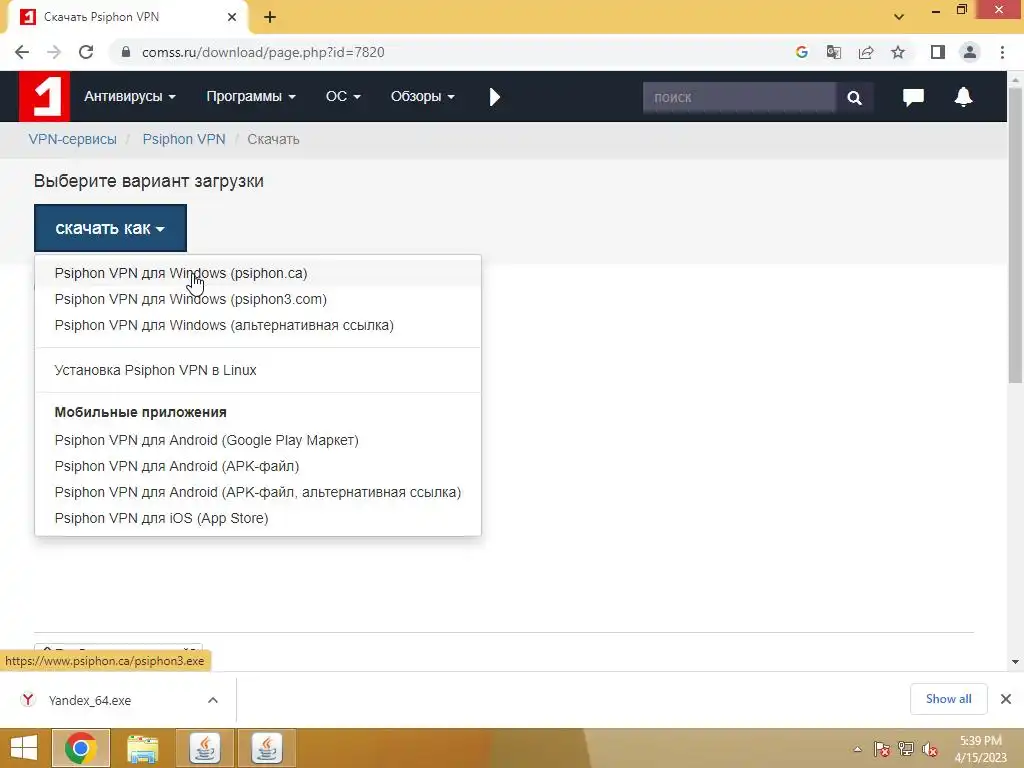Select Psiphon VPN для Windows (psiphon3.com)
This screenshot has height=768, width=1024.
point(258,299)
